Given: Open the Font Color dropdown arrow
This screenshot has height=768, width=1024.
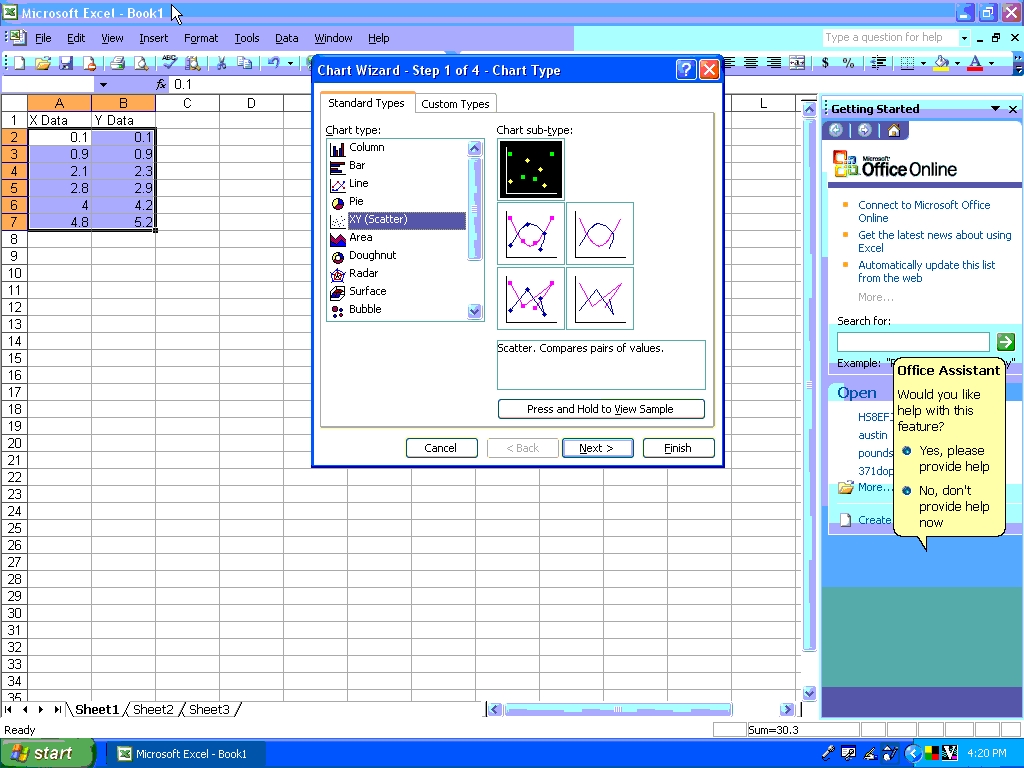Looking at the screenshot, I should tap(991, 63).
